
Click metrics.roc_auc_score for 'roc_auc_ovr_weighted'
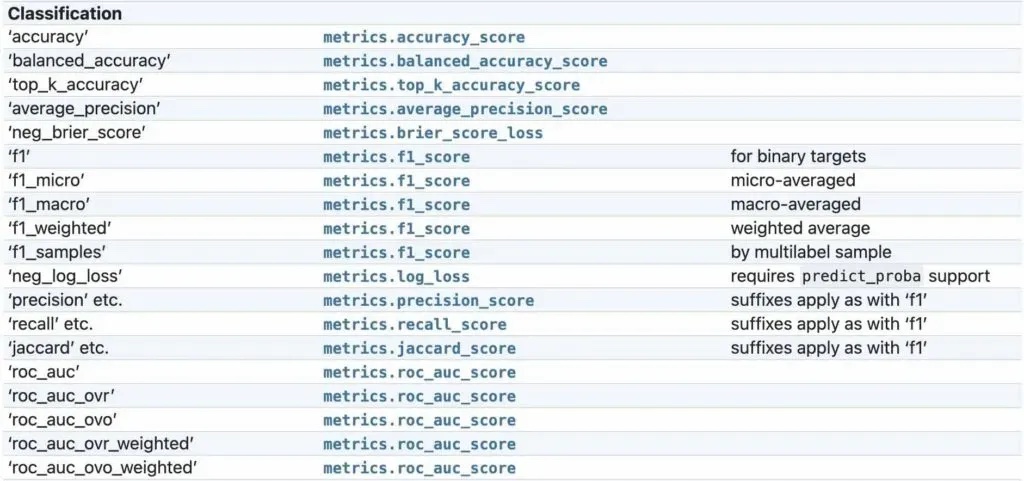click(419, 444)
